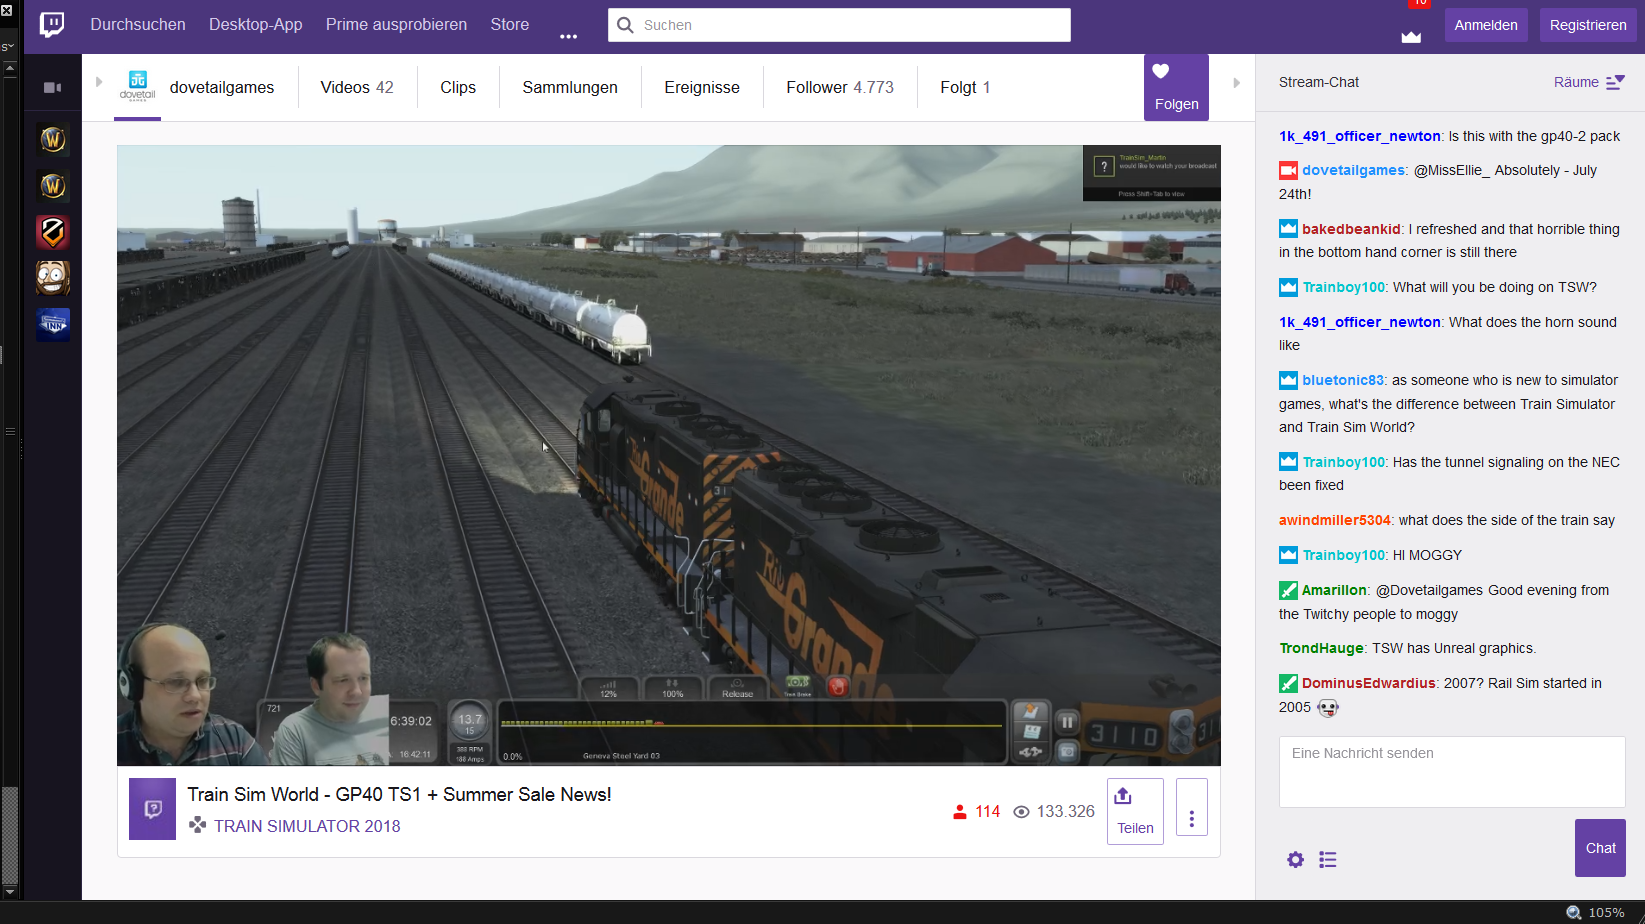The height and width of the screenshot is (924, 1645).
Task: Click the heart icon on the Folgen button
Action: coord(1160,71)
